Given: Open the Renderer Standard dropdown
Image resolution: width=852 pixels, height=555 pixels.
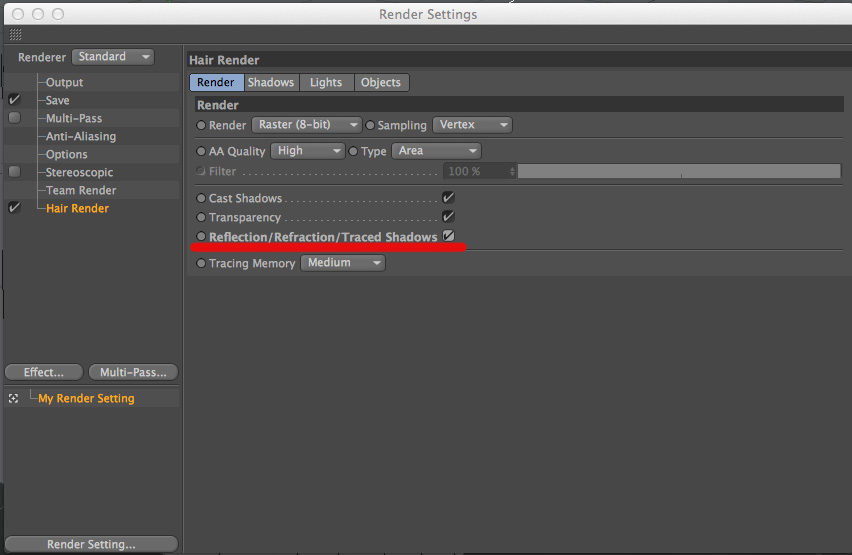Looking at the screenshot, I should coord(112,57).
